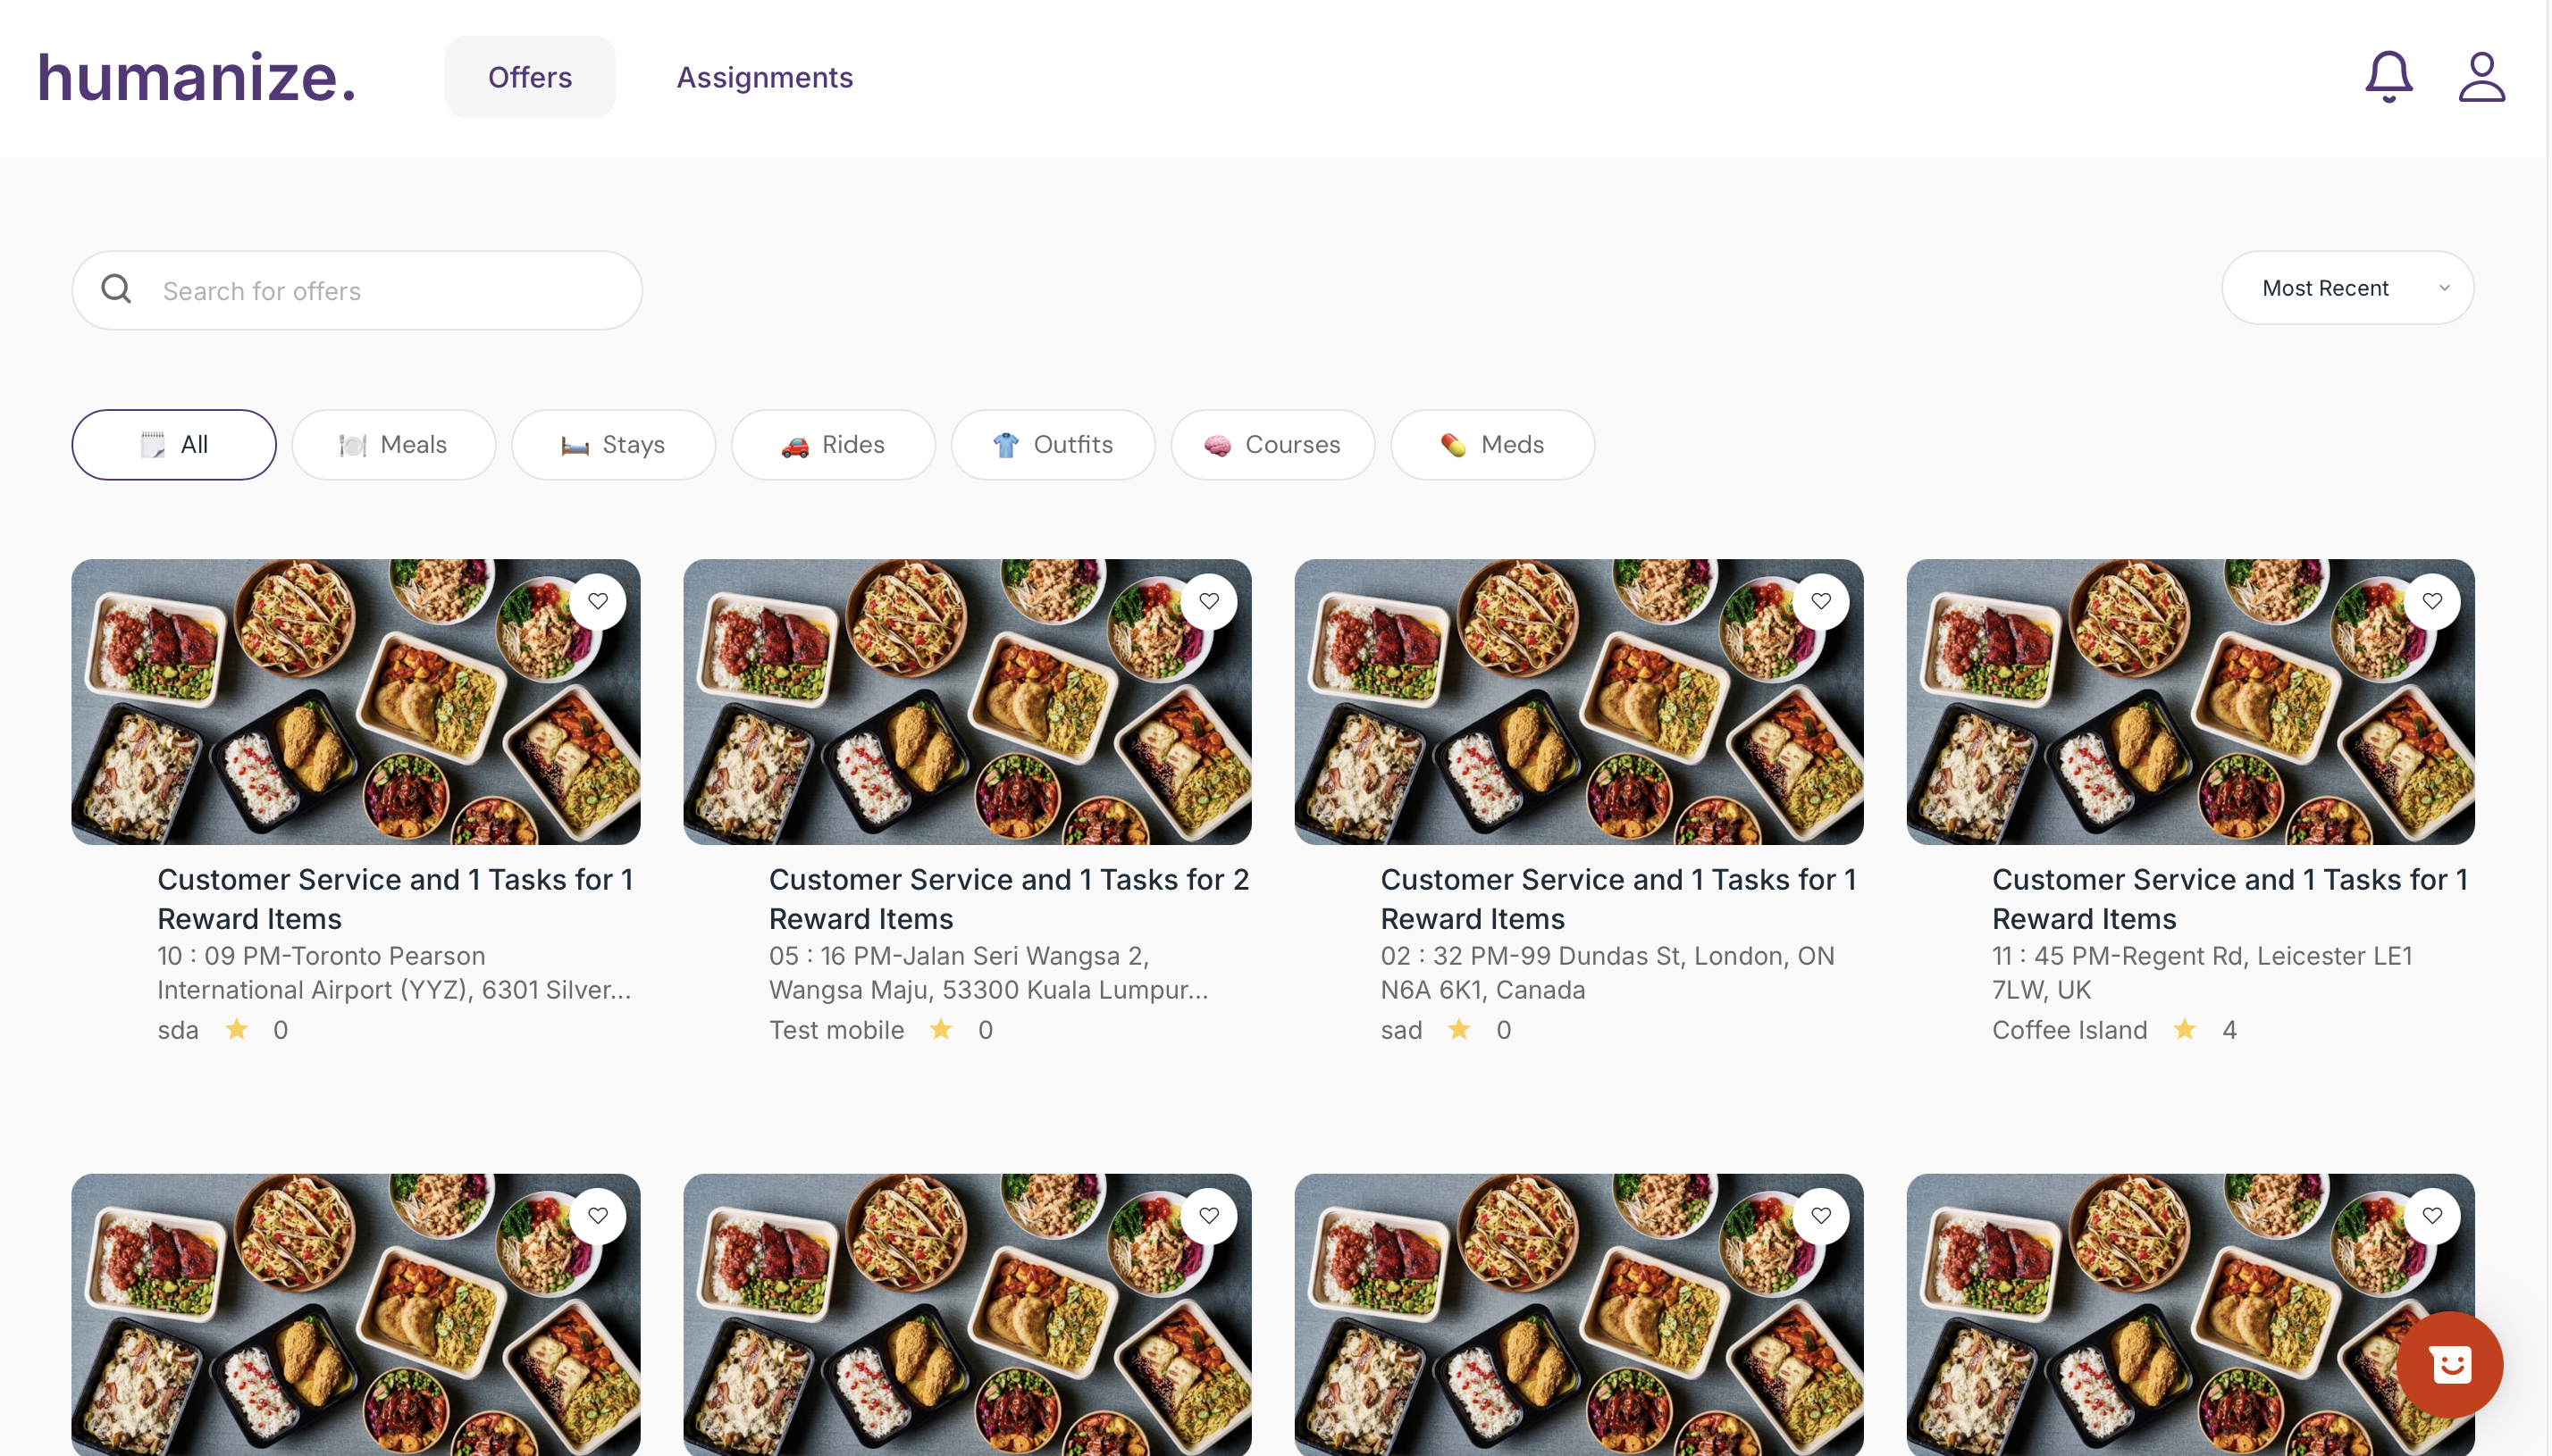Click the address '02 : 32 PM-99 Dundas St'

coord(1608,973)
